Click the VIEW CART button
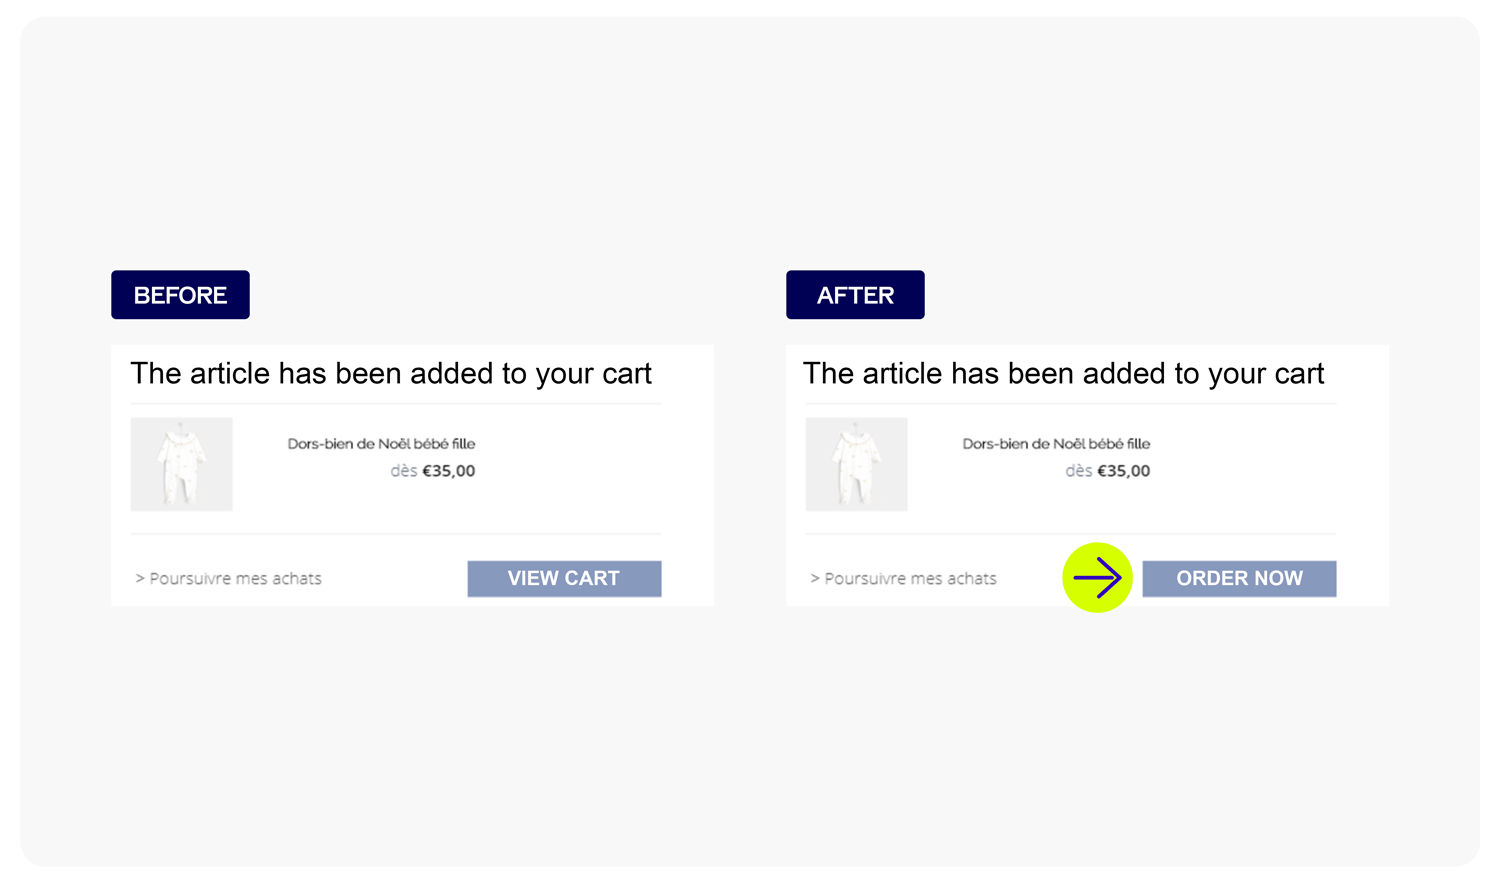 (x=564, y=579)
